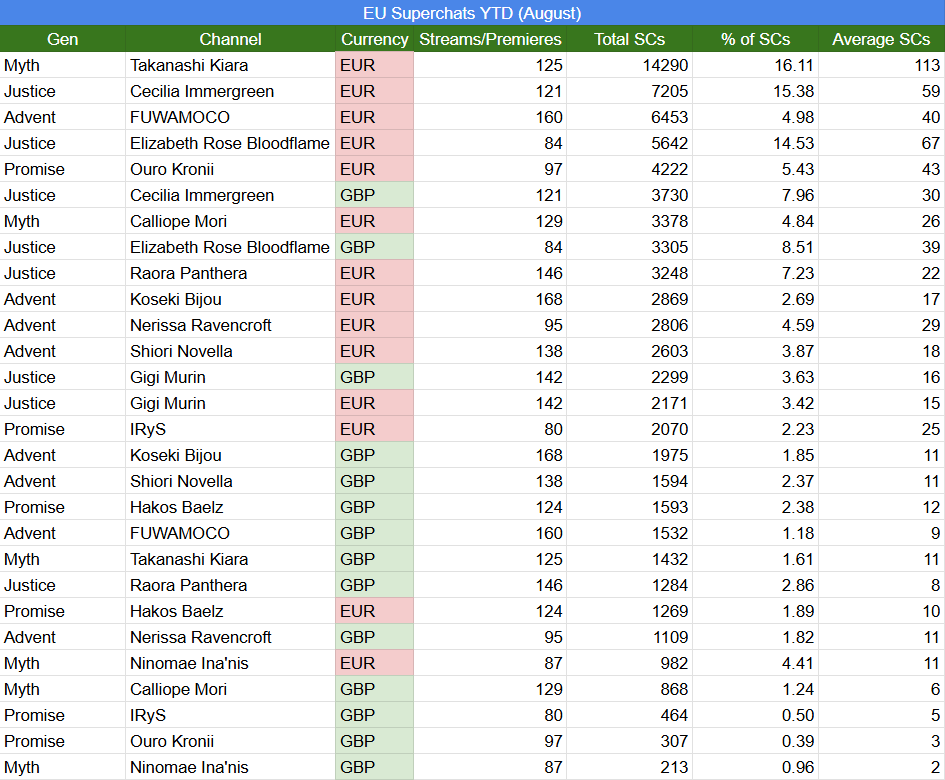Click Cecilia Immergreen in the GBP row
The image size is (945, 780).
(x=202, y=195)
